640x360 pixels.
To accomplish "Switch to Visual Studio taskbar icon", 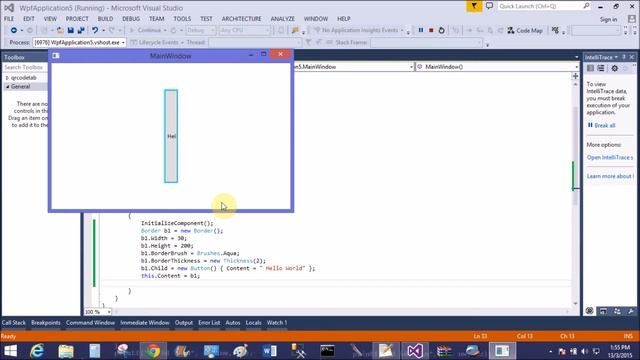I will [415, 351].
